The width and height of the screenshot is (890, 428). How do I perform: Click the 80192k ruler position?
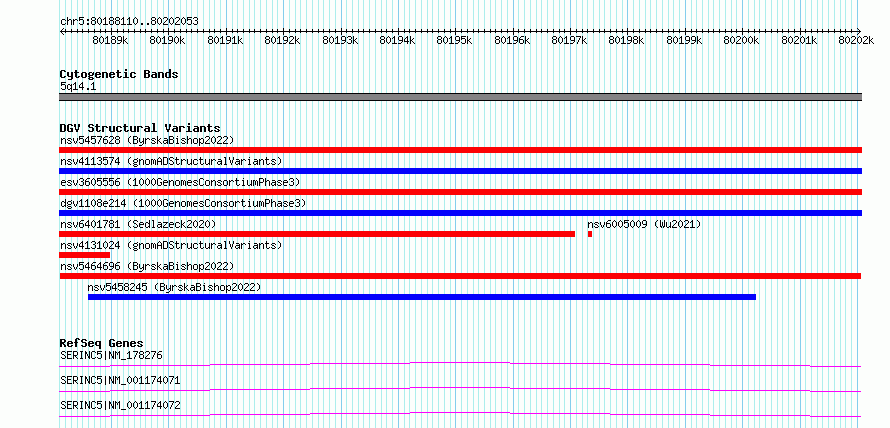pyautogui.click(x=283, y=40)
